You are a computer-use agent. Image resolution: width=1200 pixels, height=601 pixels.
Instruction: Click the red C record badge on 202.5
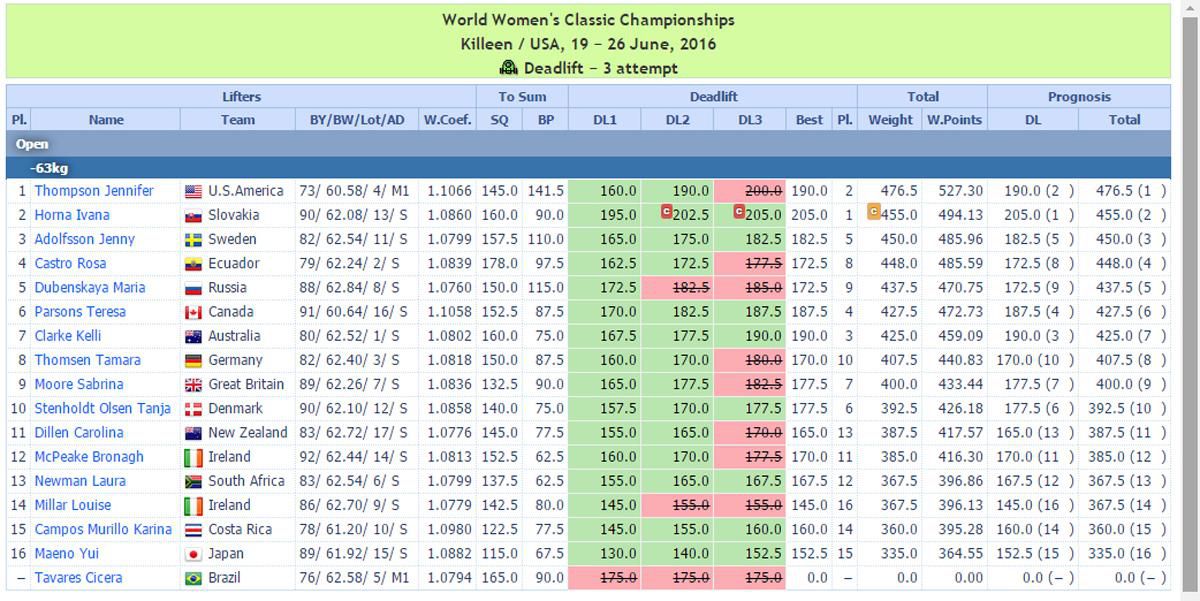pyautogui.click(x=666, y=212)
